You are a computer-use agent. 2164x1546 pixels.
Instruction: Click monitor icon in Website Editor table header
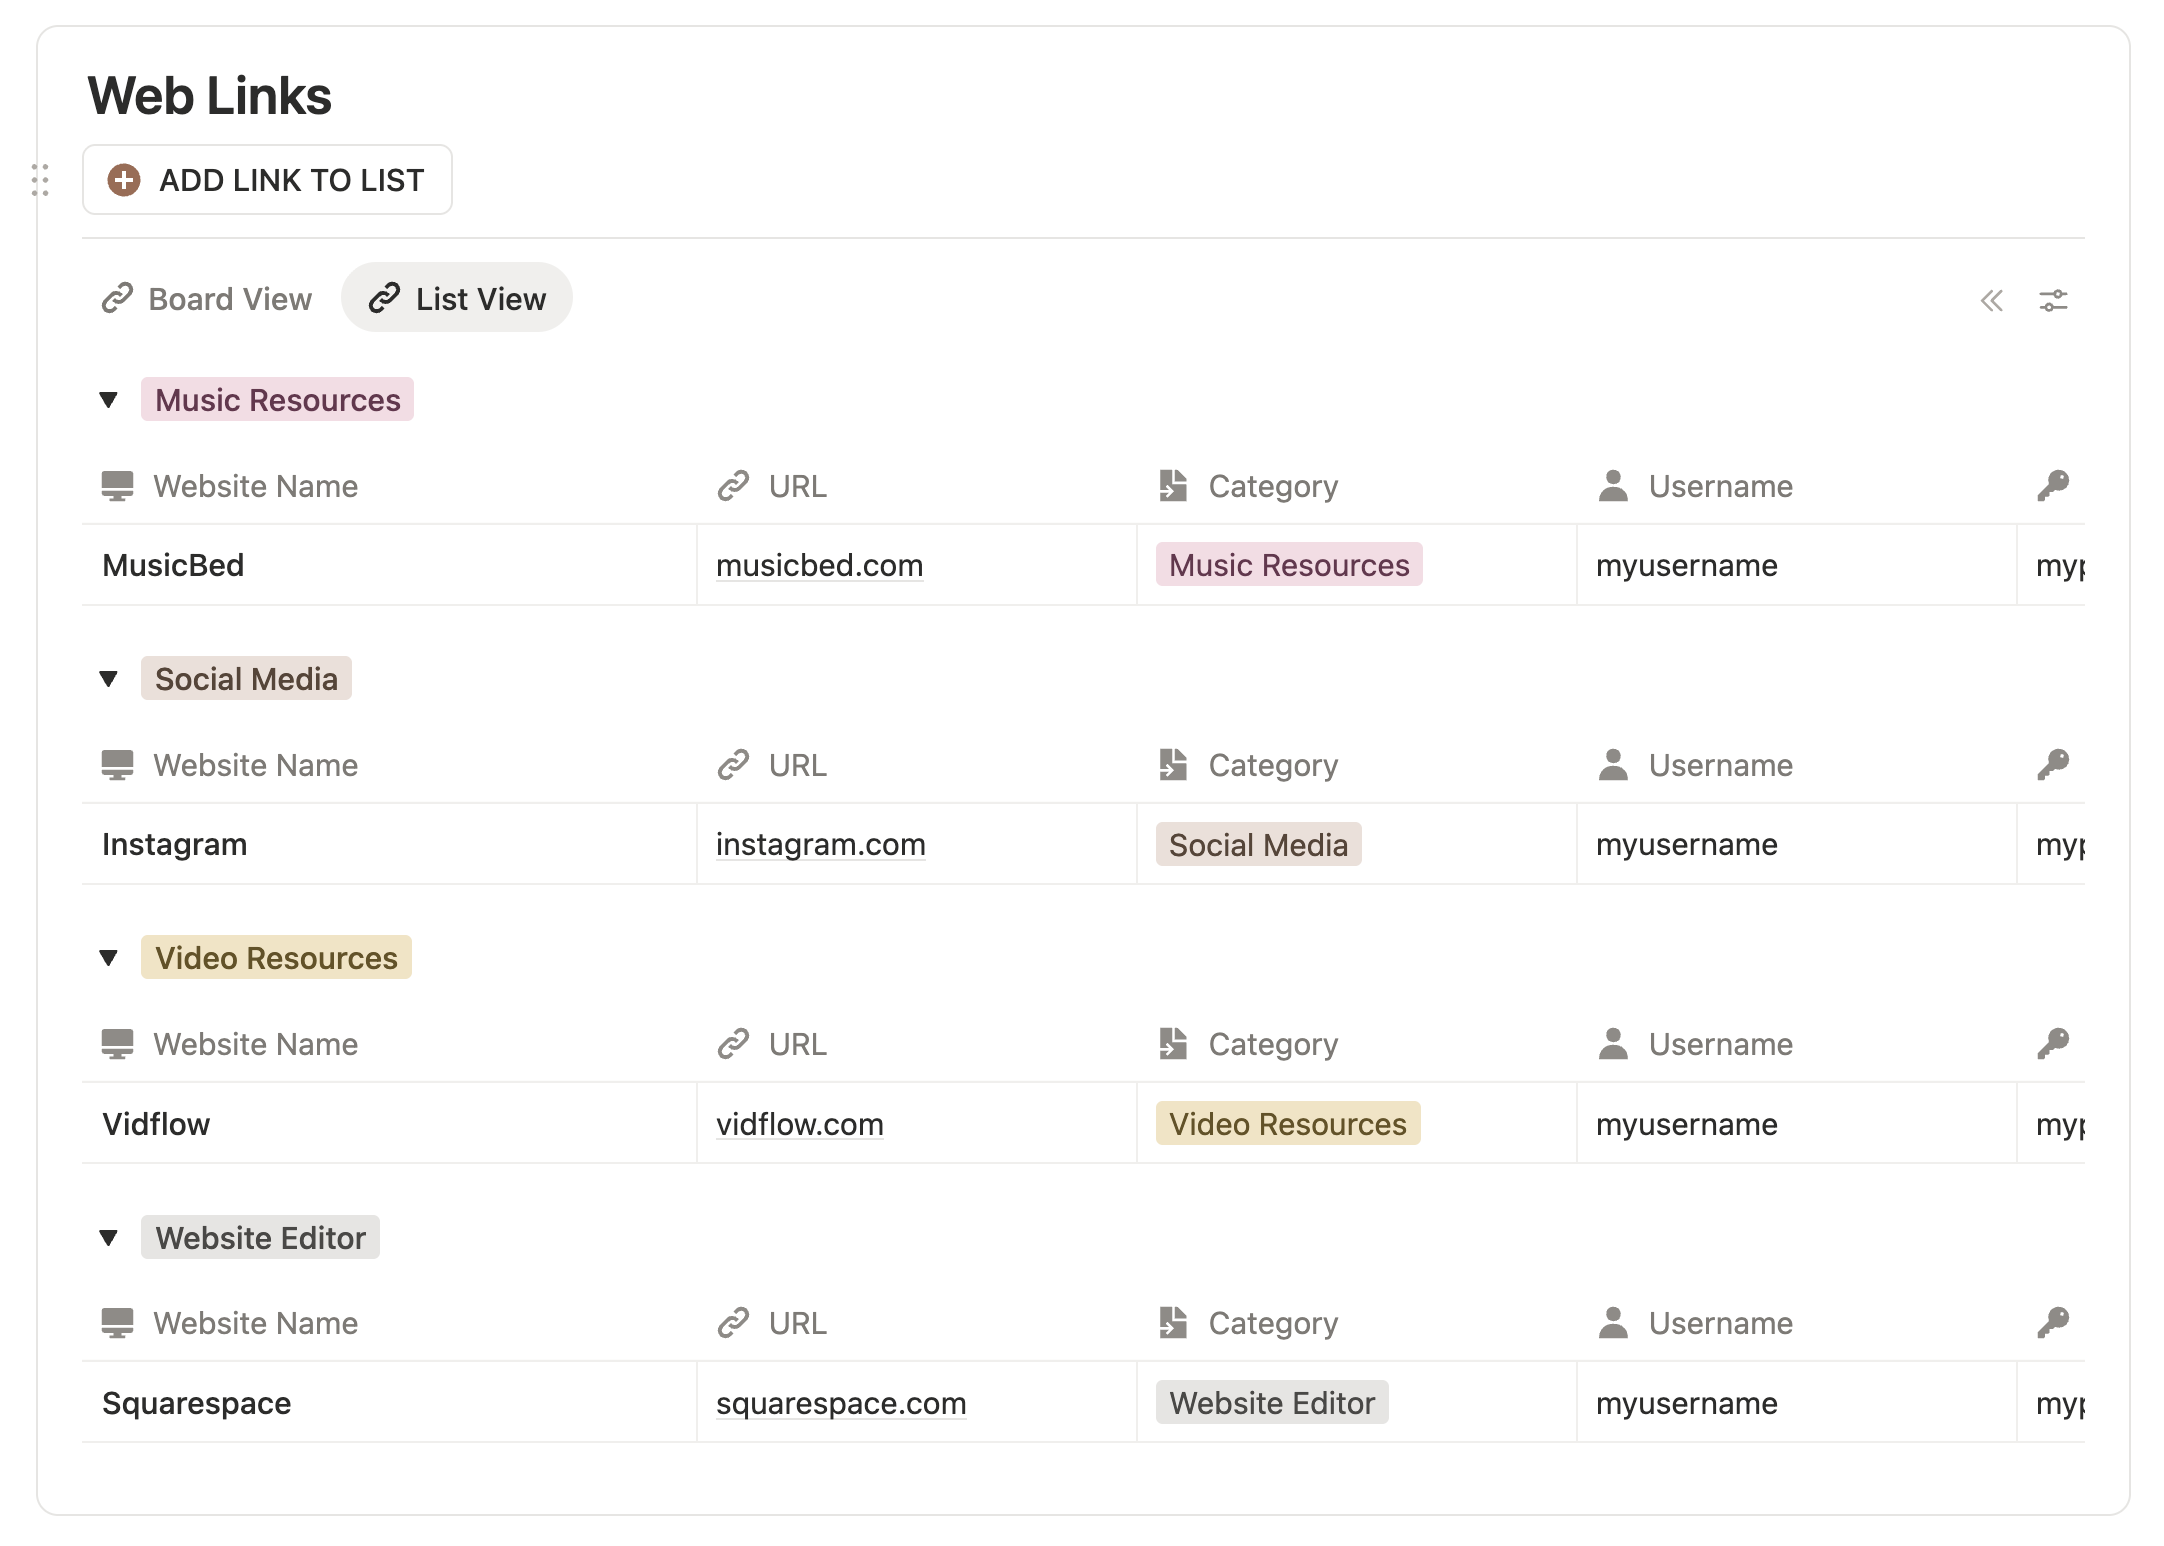click(x=117, y=1323)
